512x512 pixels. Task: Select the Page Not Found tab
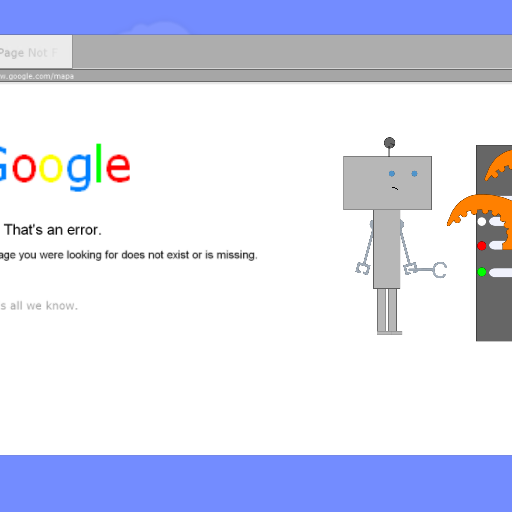click(36, 52)
